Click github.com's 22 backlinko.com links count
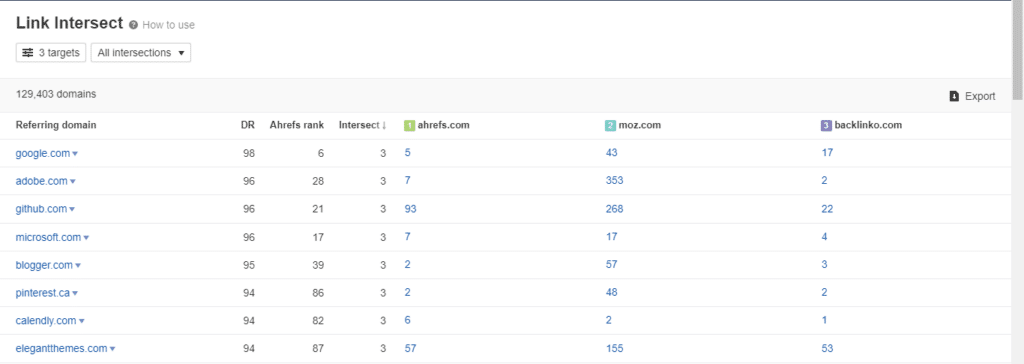1024x364 pixels. [x=827, y=209]
